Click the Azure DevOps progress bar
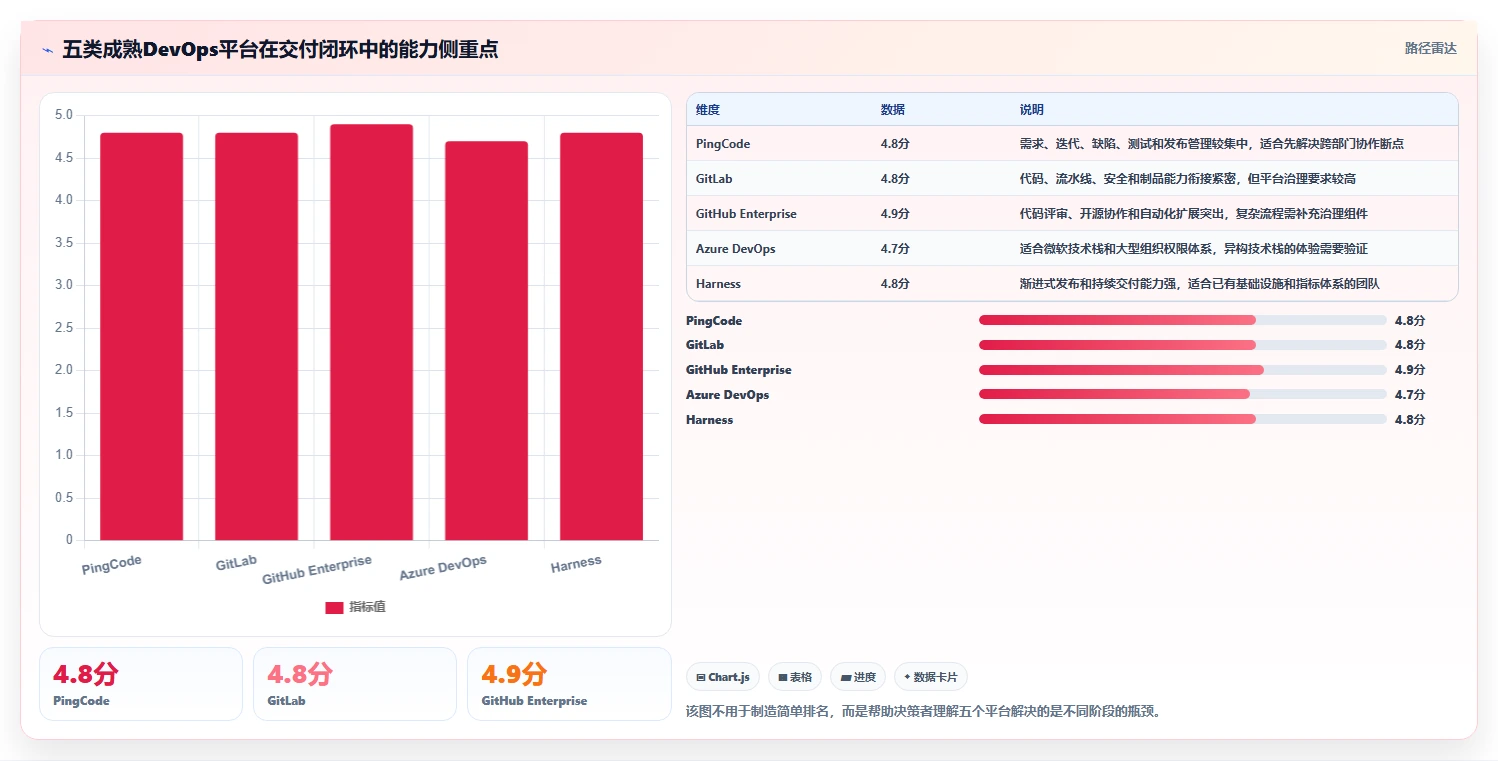The width and height of the screenshot is (1498, 761). [x=1183, y=395]
